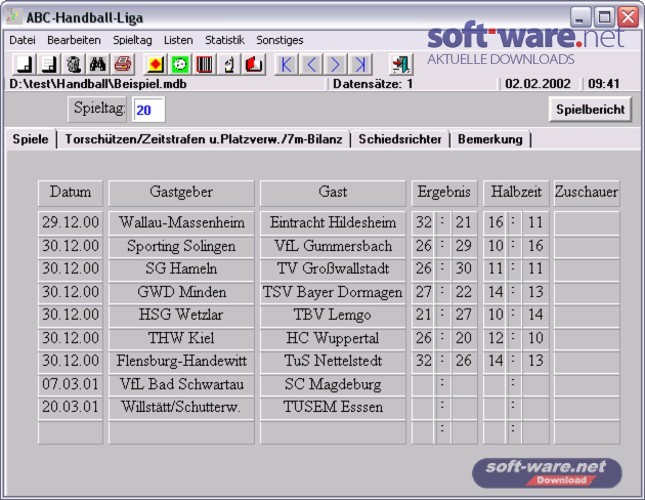The height and width of the screenshot is (500, 645).
Task: Click the Spieltag number field showing 20
Action: (x=148, y=110)
